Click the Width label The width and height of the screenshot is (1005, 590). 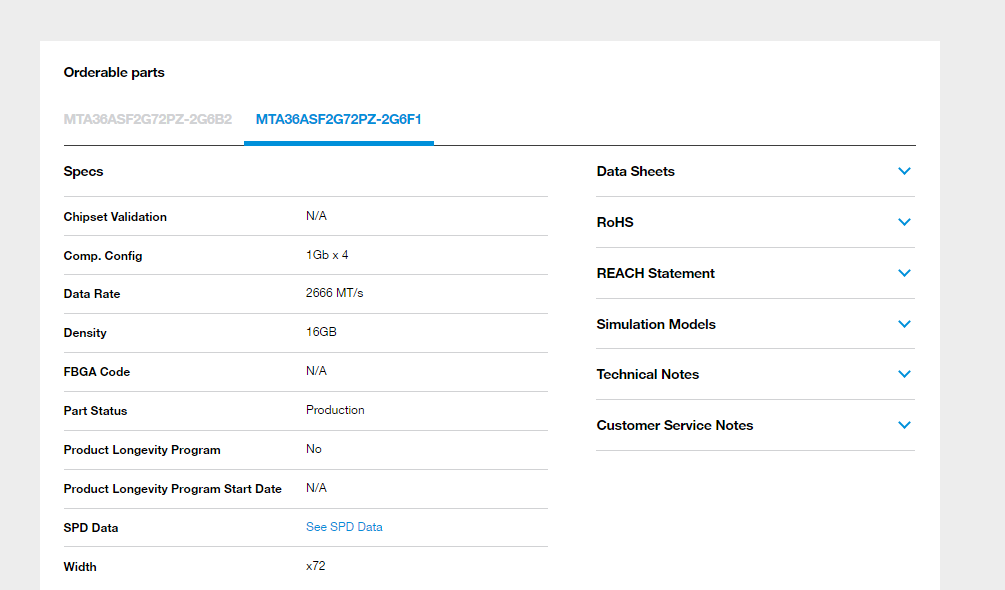click(79, 567)
